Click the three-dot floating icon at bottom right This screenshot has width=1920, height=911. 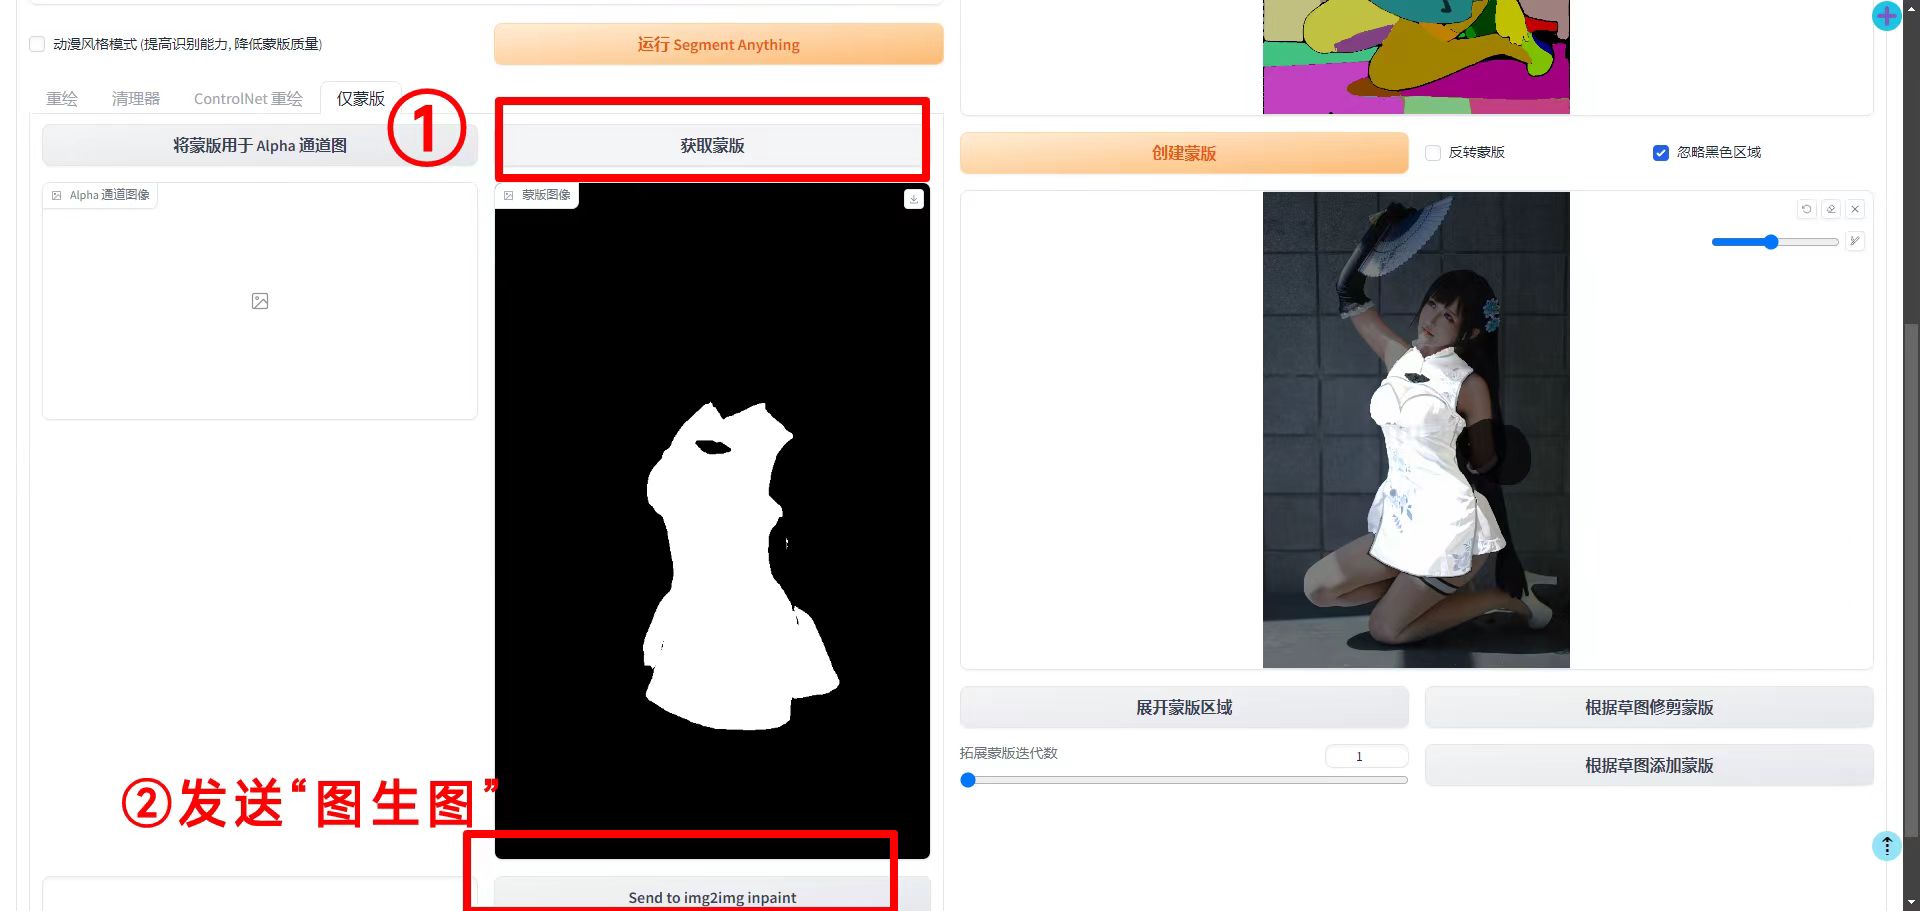point(1886,846)
